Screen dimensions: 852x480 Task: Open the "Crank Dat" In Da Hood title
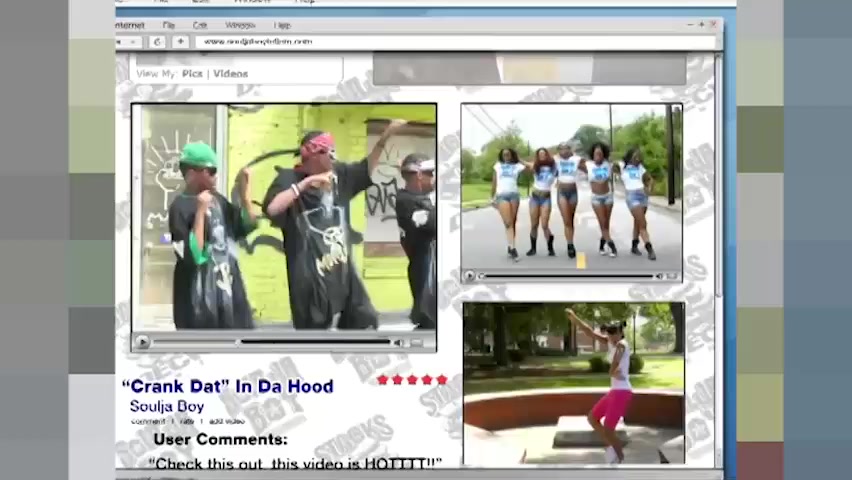(228, 386)
